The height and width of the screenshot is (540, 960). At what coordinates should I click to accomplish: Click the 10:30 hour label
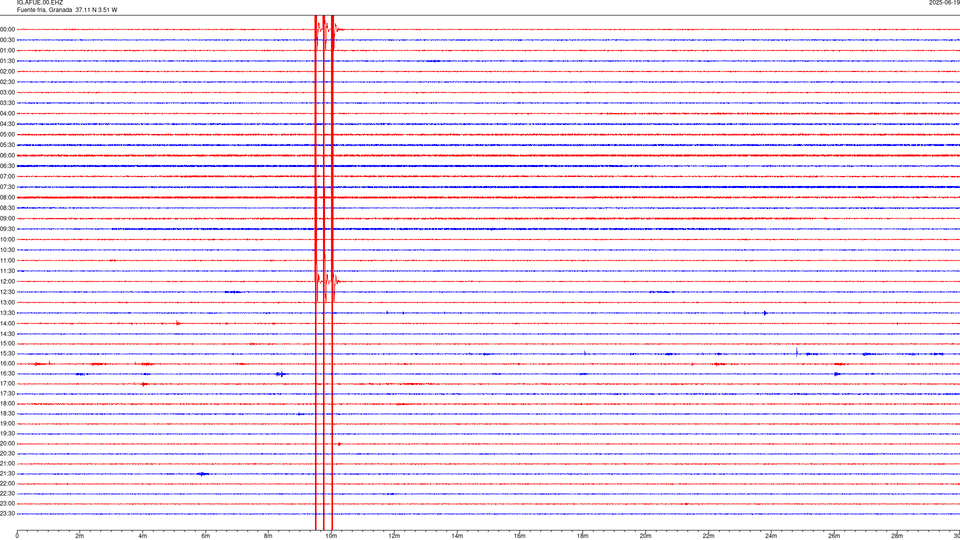(7, 250)
